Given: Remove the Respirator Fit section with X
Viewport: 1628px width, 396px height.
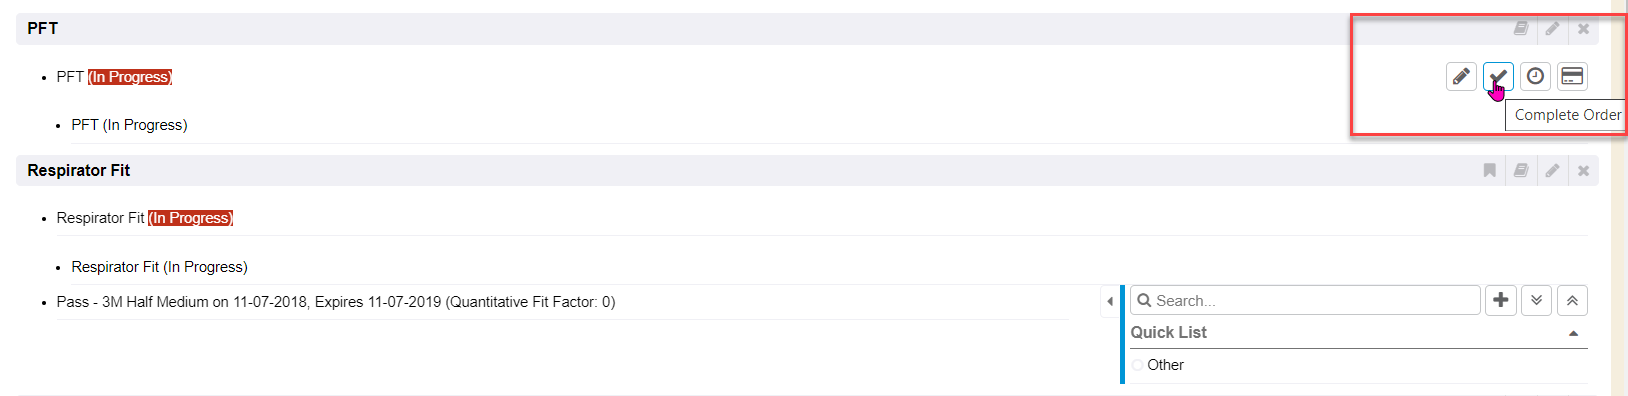Looking at the screenshot, I should pyautogui.click(x=1583, y=171).
